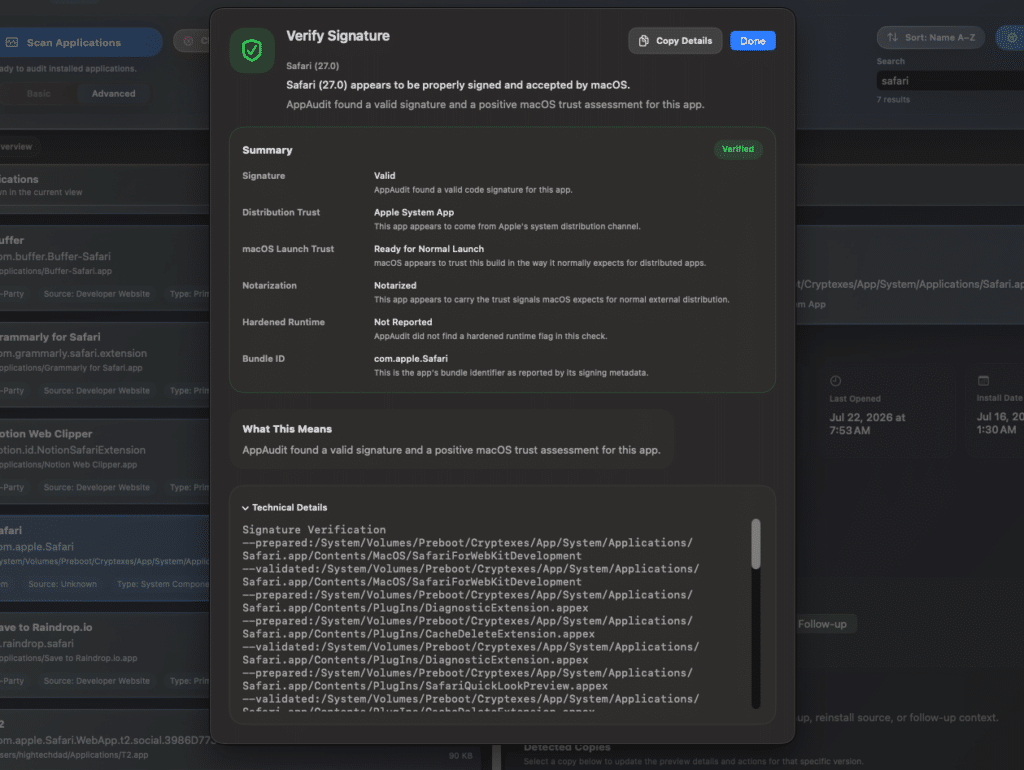This screenshot has width=1024, height=770.
Task: Click the Scan Applications monitor icon
Action: pos(12,42)
